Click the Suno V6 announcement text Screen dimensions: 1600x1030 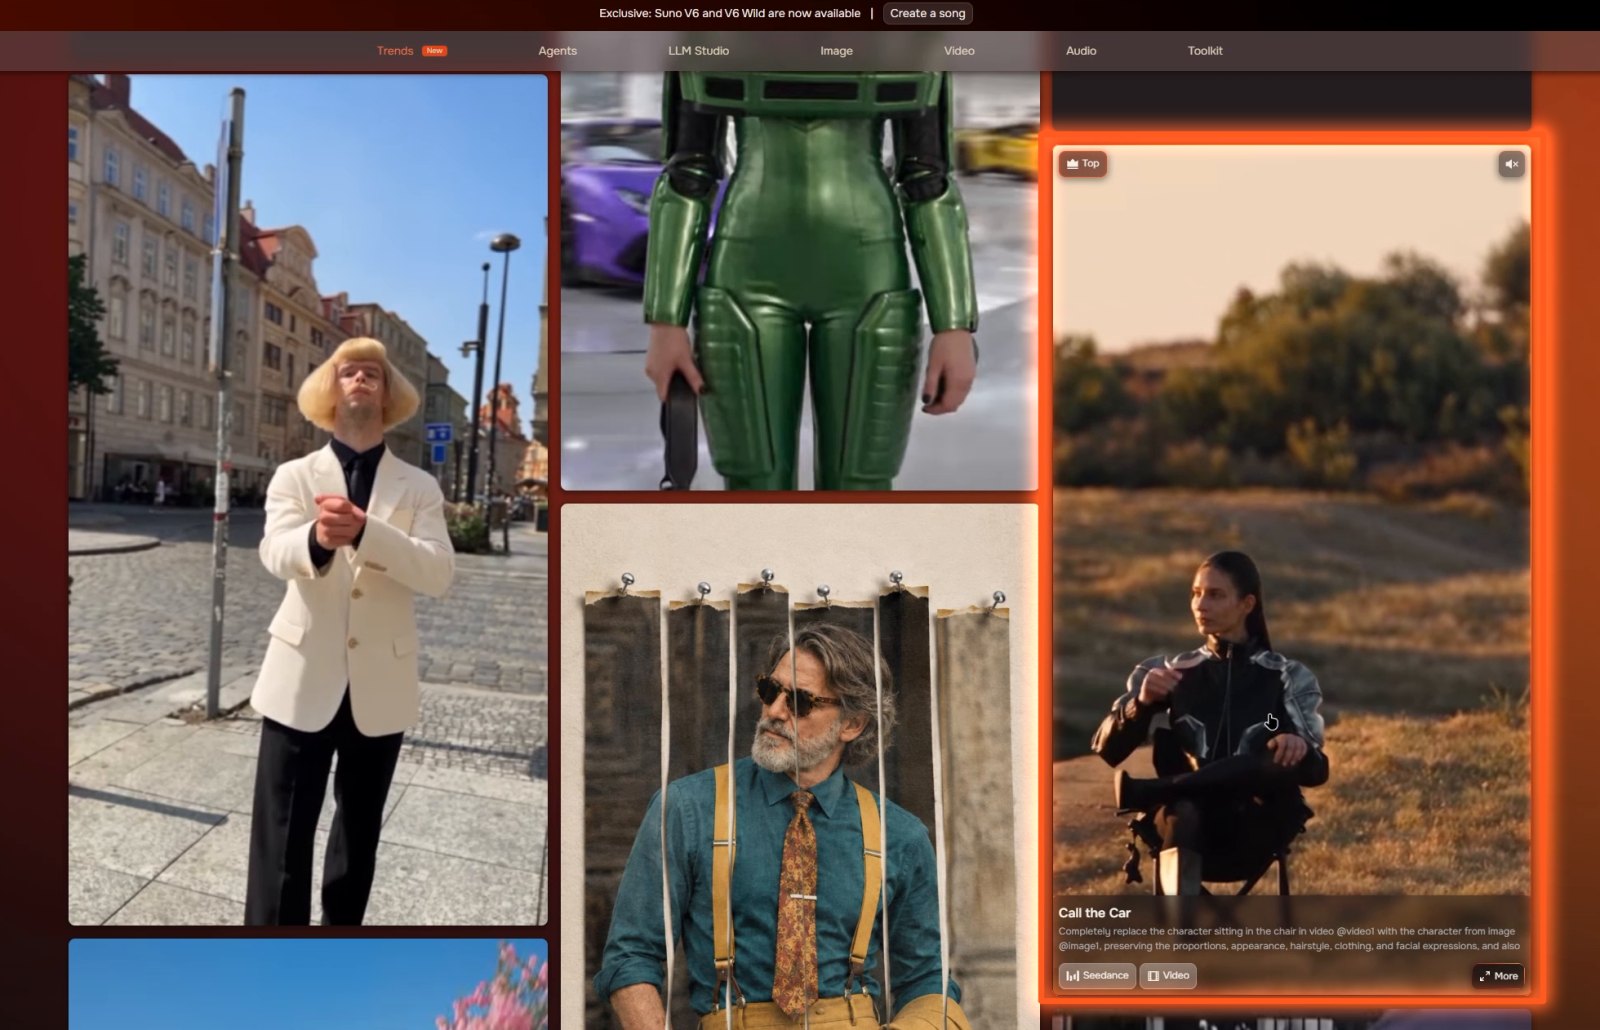point(729,14)
